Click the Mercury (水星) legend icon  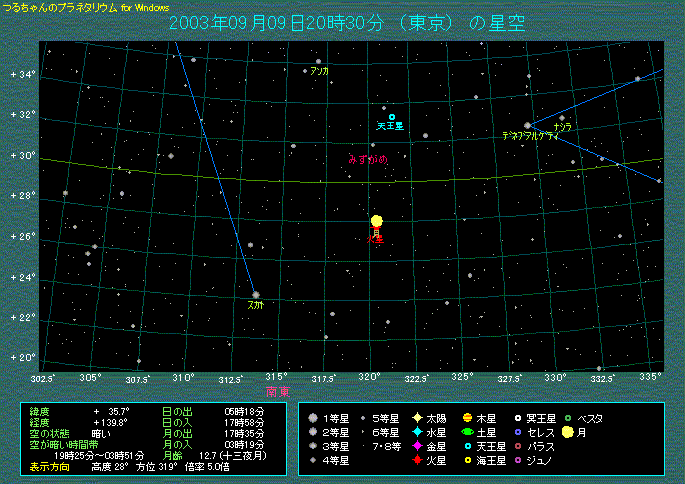(x=416, y=432)
